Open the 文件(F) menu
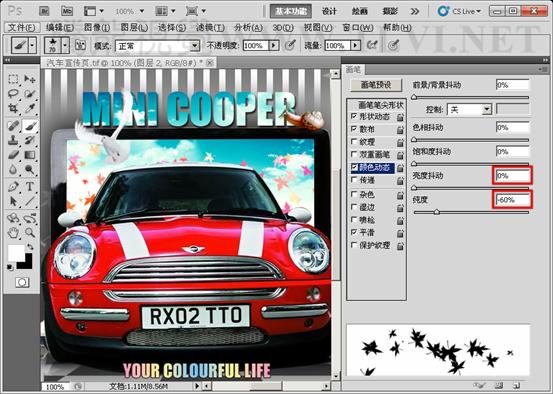Image resolution: width=553 pixels, height=394 pixels. 22,28
